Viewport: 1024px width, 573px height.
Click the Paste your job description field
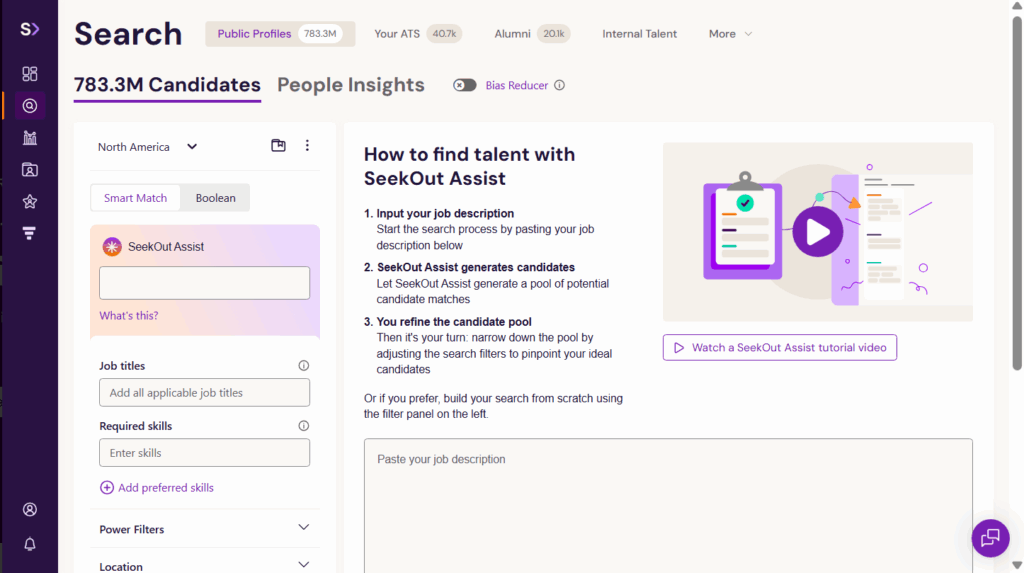(x=668, y=500)
